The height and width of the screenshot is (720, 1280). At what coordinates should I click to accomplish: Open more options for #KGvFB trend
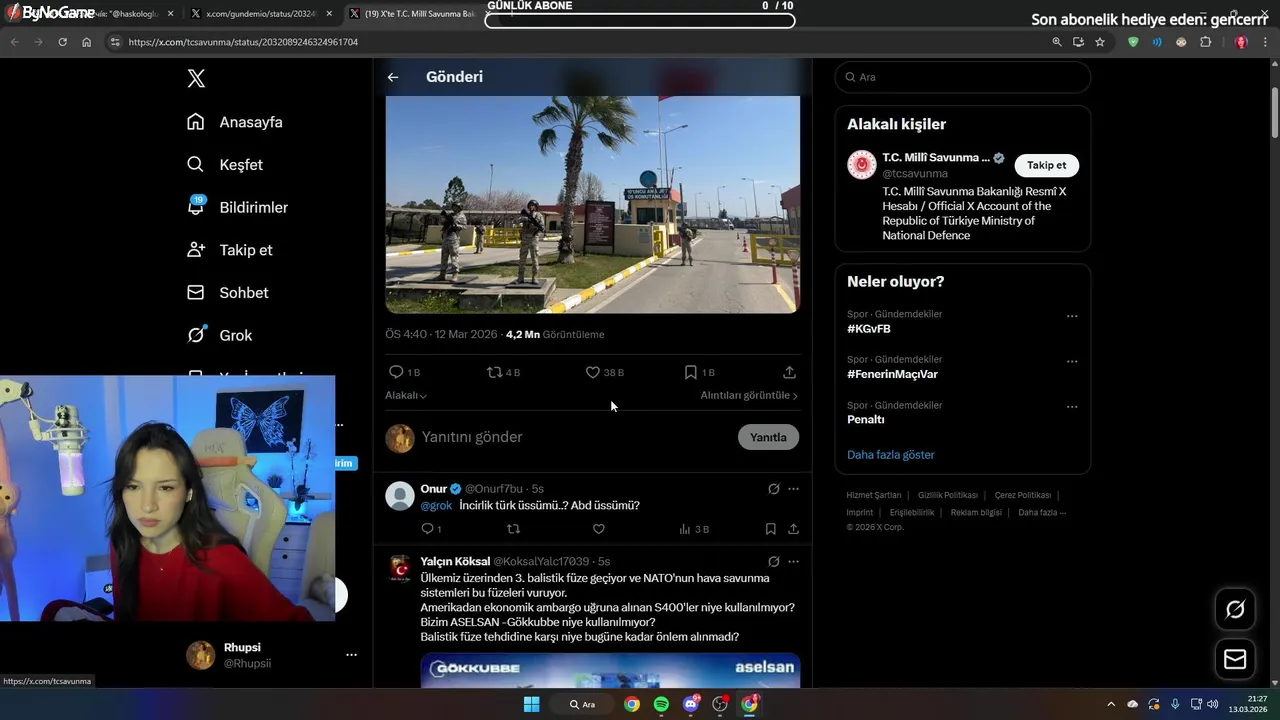pos(1072,316)
